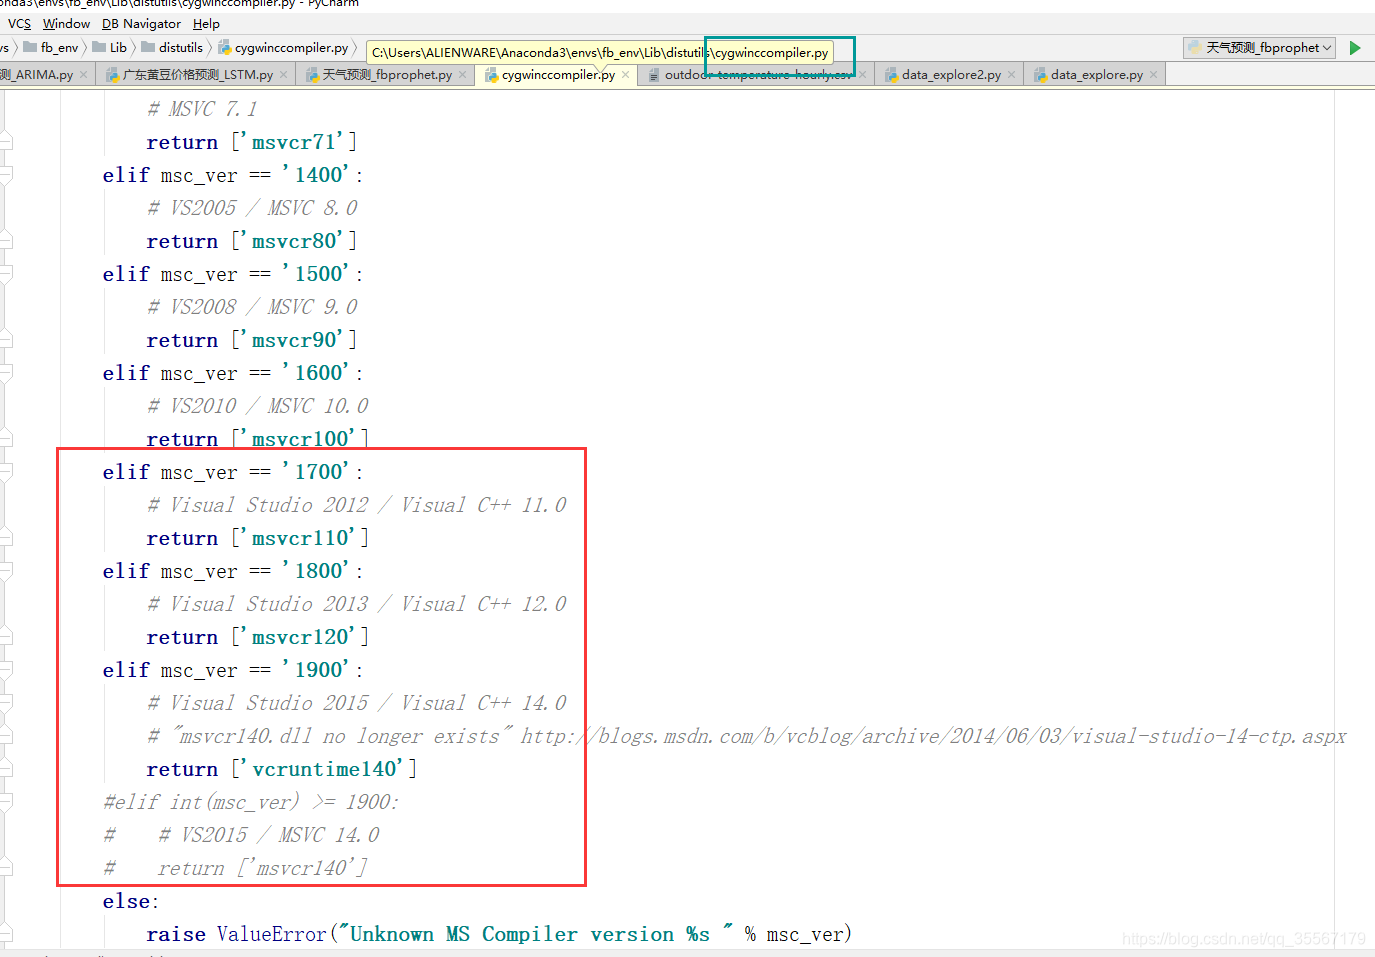Click cygwinccompiler.py in the breadcrumb bar
Viewport: 1375px width, 957px height.
point(291,47)
